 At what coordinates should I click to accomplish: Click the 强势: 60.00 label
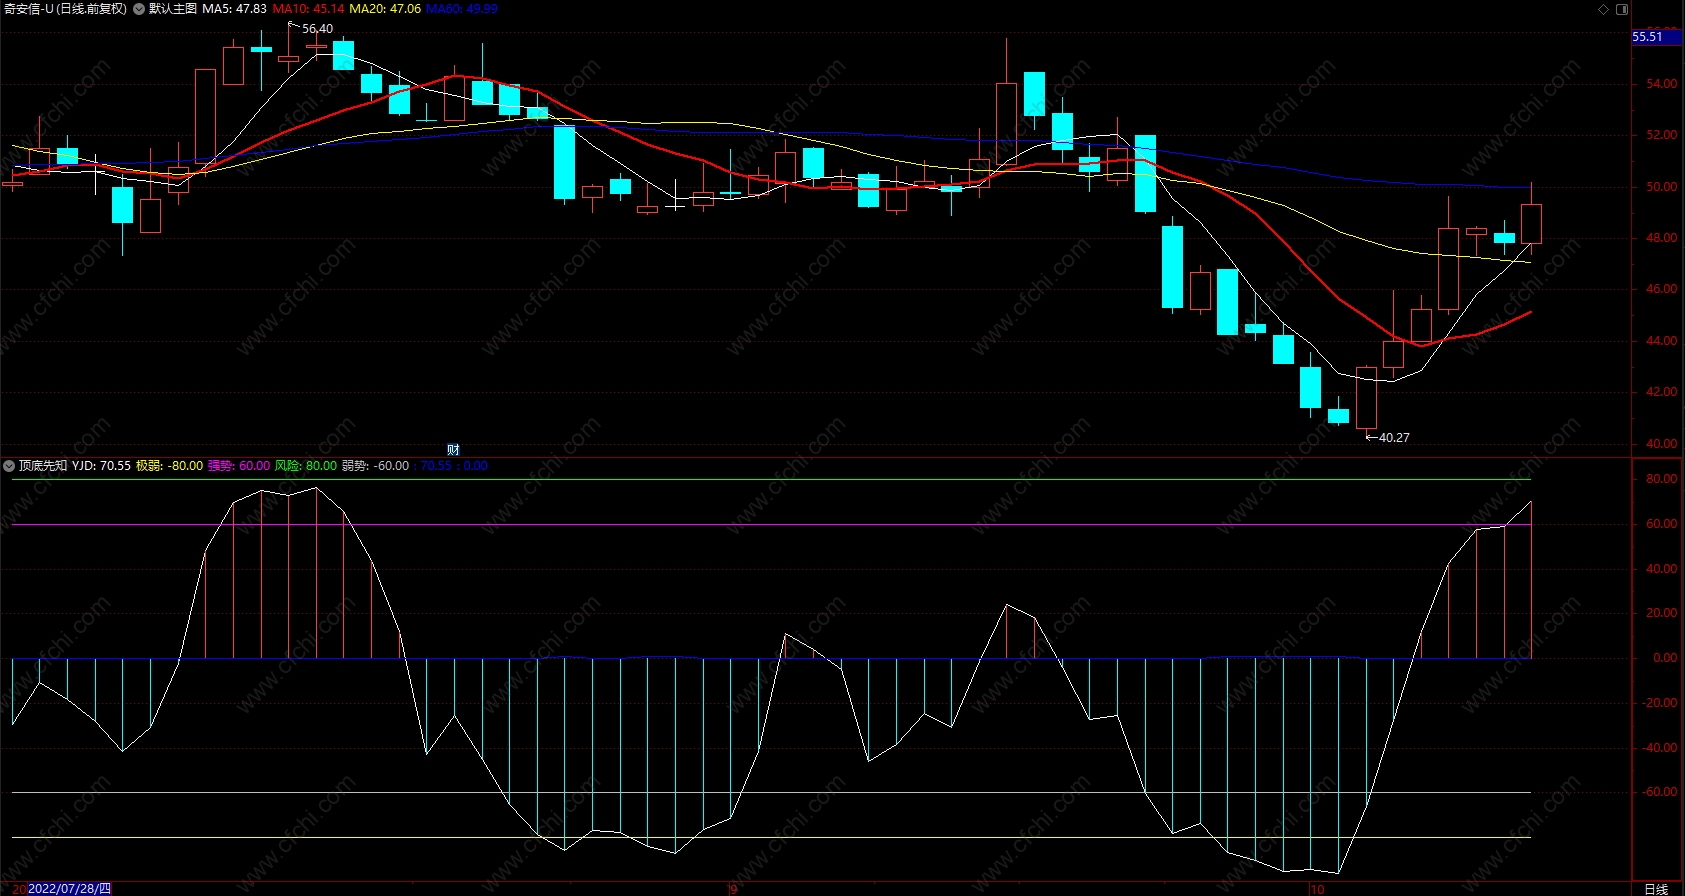click(x=239, y=466)
